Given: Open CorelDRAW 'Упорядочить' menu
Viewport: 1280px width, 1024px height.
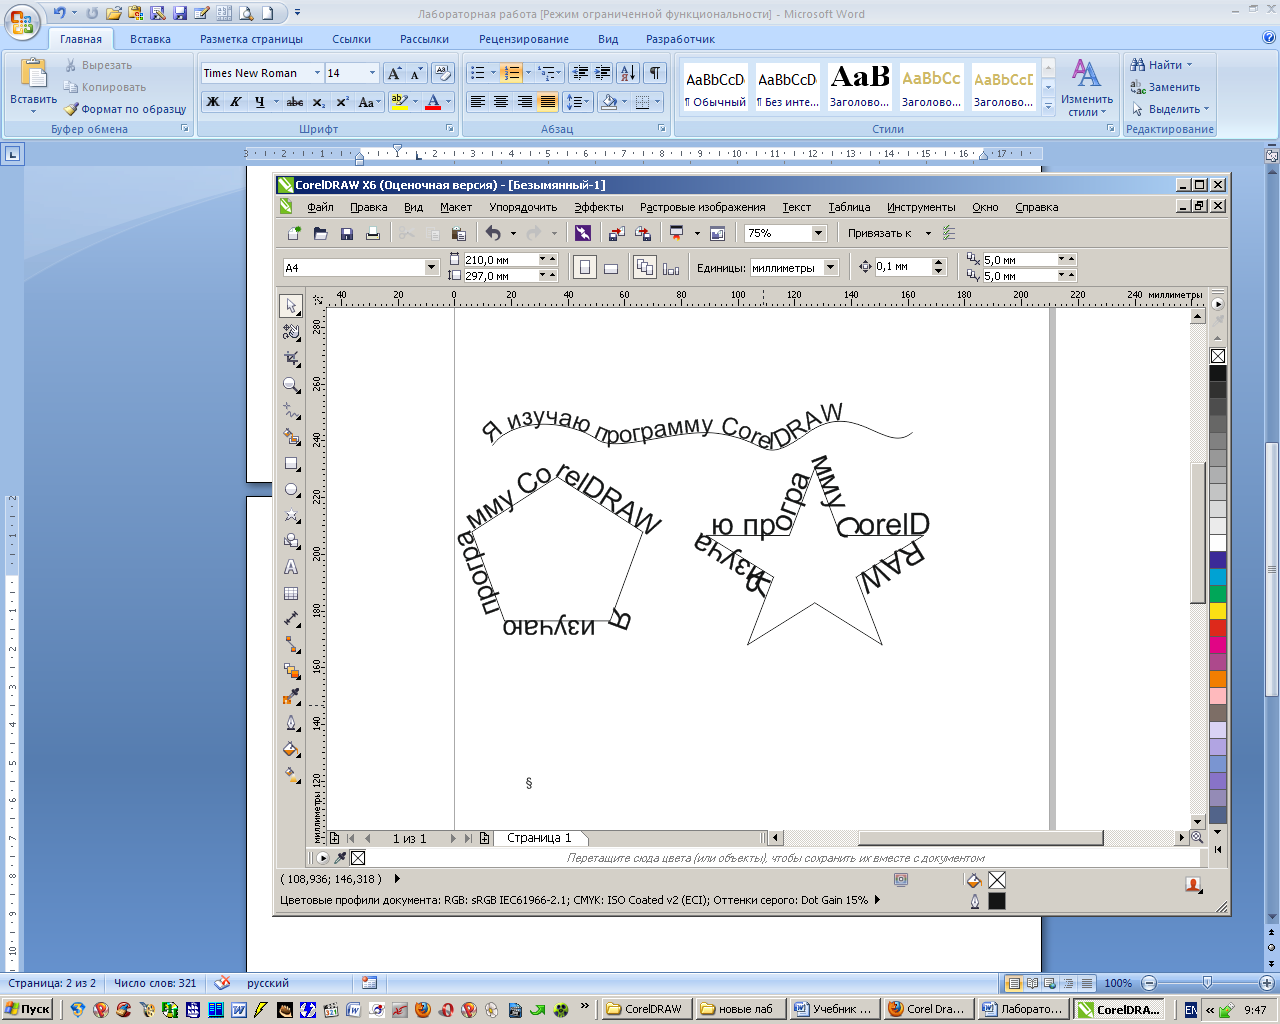Looking at the screenshot, I should (x=523, y=207).
